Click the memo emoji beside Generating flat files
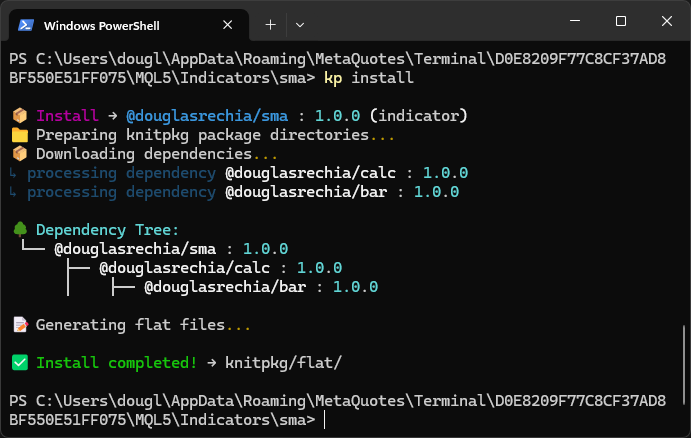The height and width of the screenshot is (438, 691). click(18, 325)
